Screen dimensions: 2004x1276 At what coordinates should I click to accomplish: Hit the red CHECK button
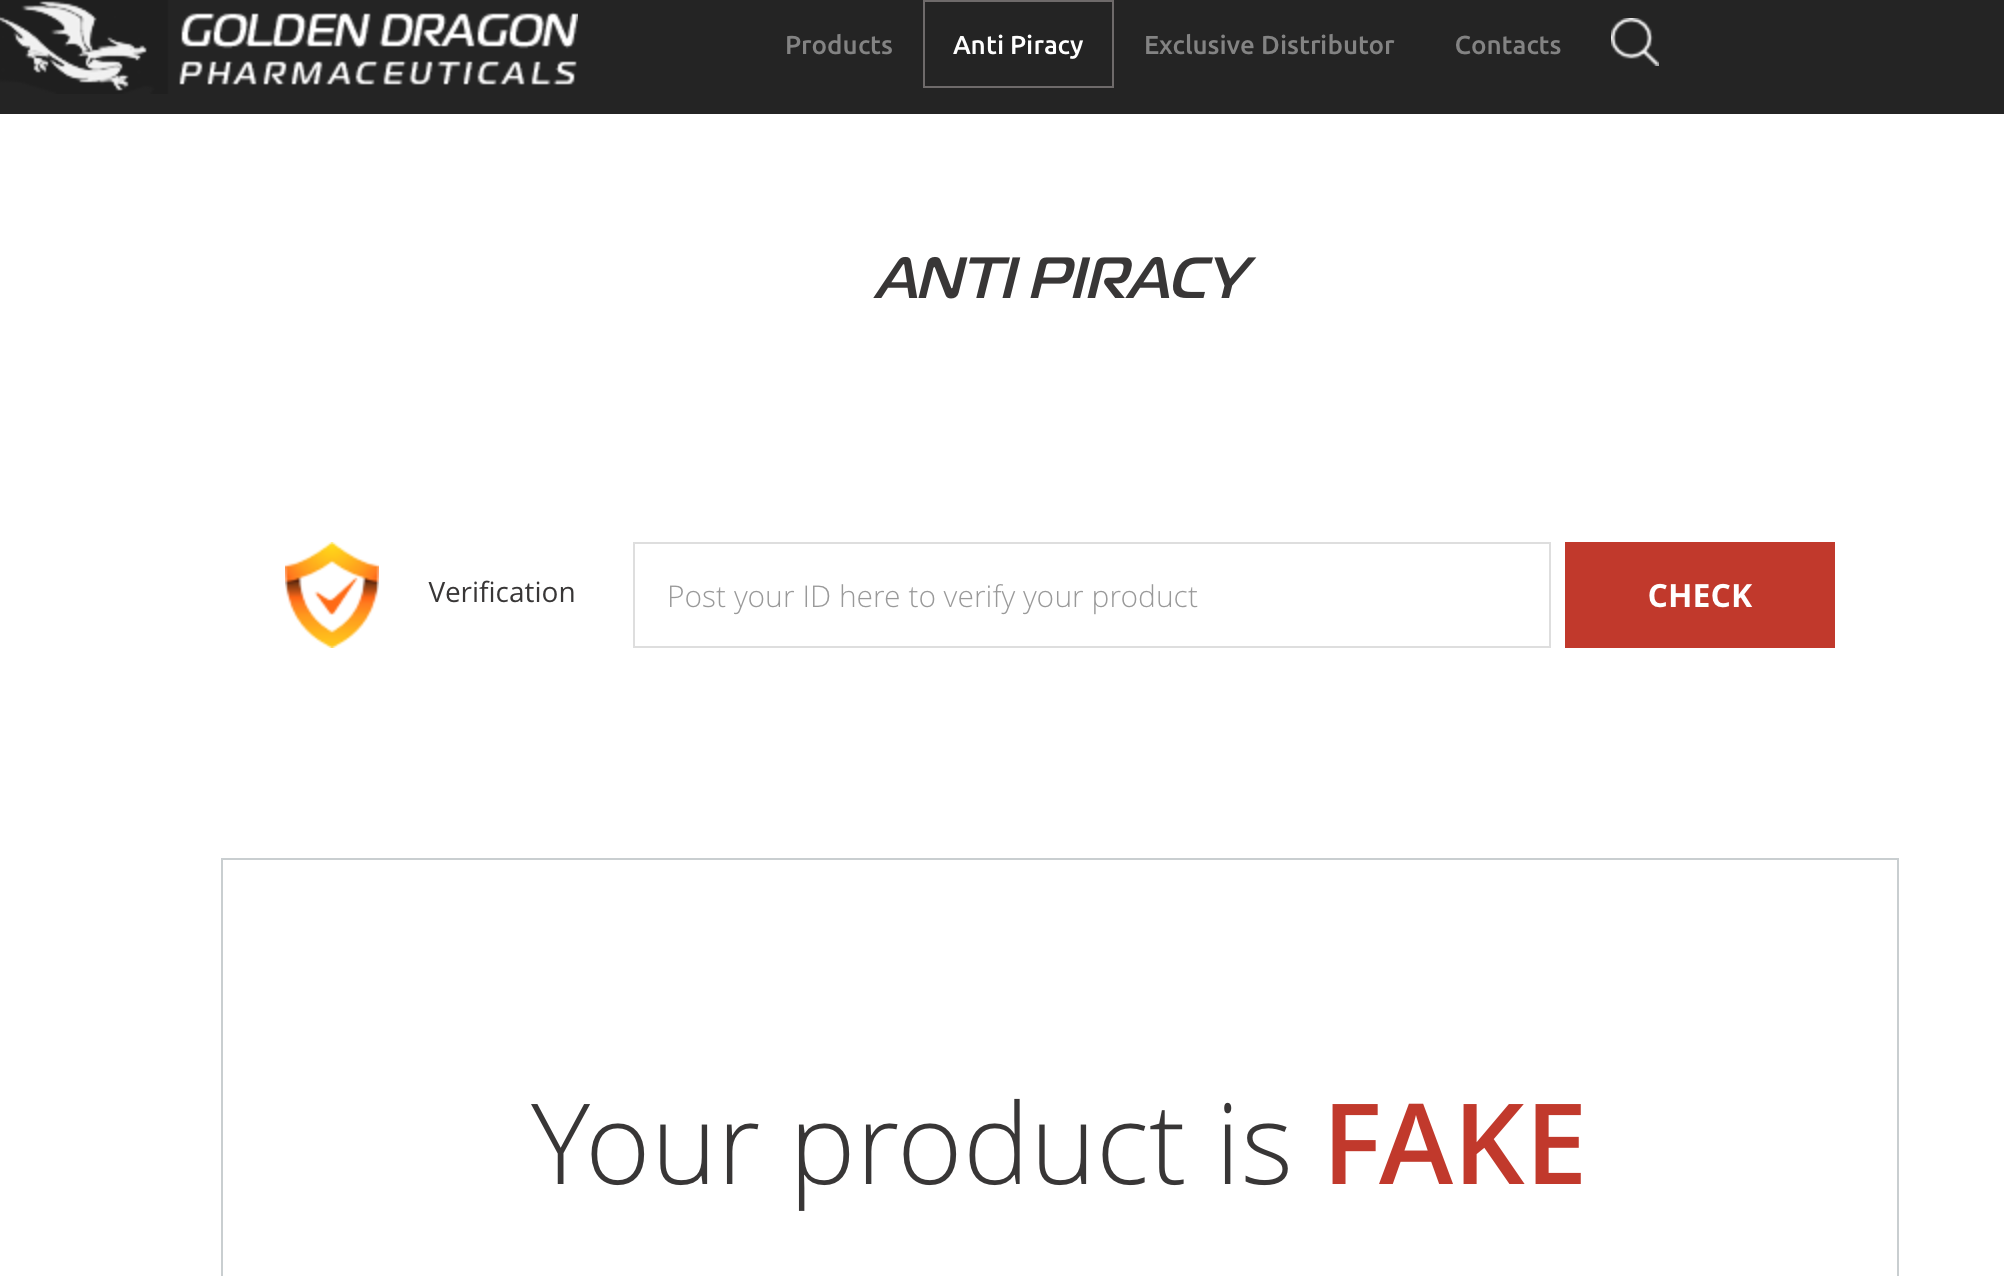(x=1699, y=595)
